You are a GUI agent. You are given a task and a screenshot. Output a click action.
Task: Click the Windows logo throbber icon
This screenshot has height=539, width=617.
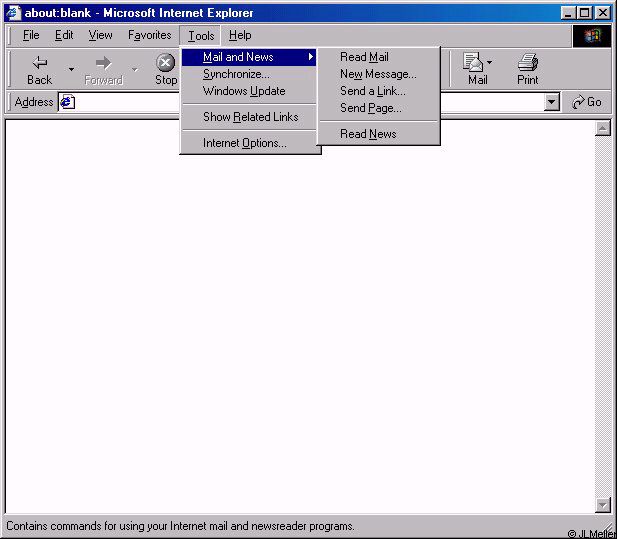coord(591,36)
